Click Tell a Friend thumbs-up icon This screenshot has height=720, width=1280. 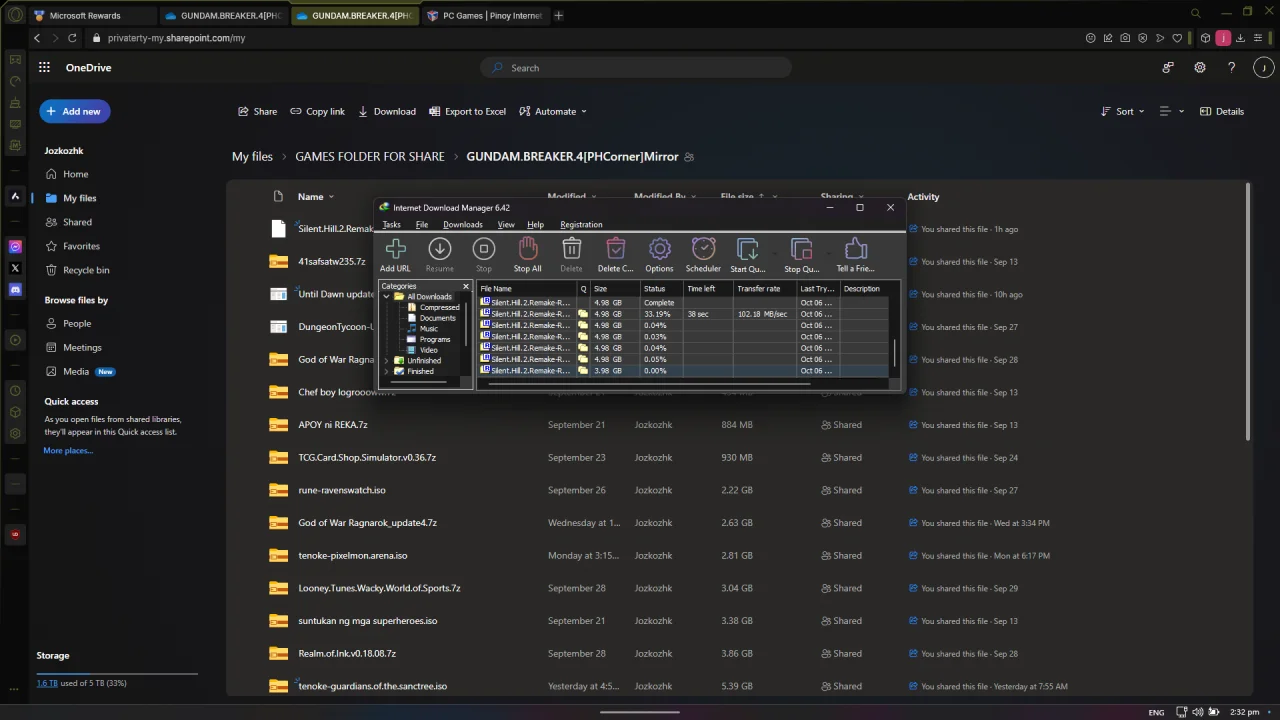click(x=855, y=249)
